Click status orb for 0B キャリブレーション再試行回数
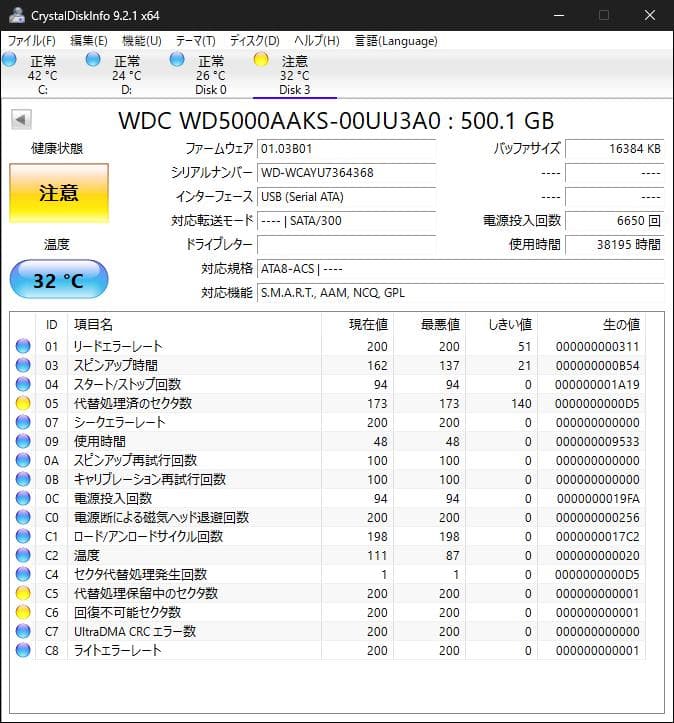The height and width of the screenshot is (723, 674). point(23,479)
